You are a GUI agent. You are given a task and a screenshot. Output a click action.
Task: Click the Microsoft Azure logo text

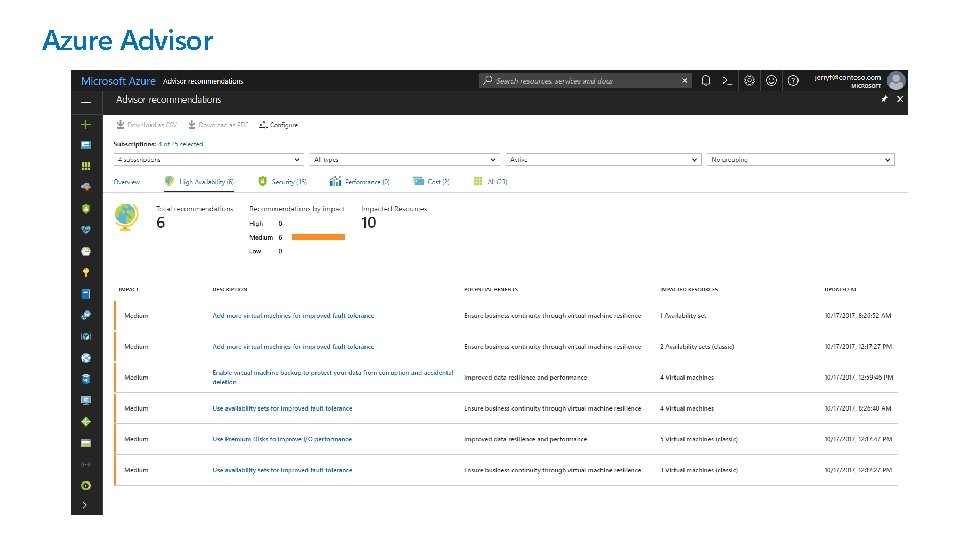(119, 81)
